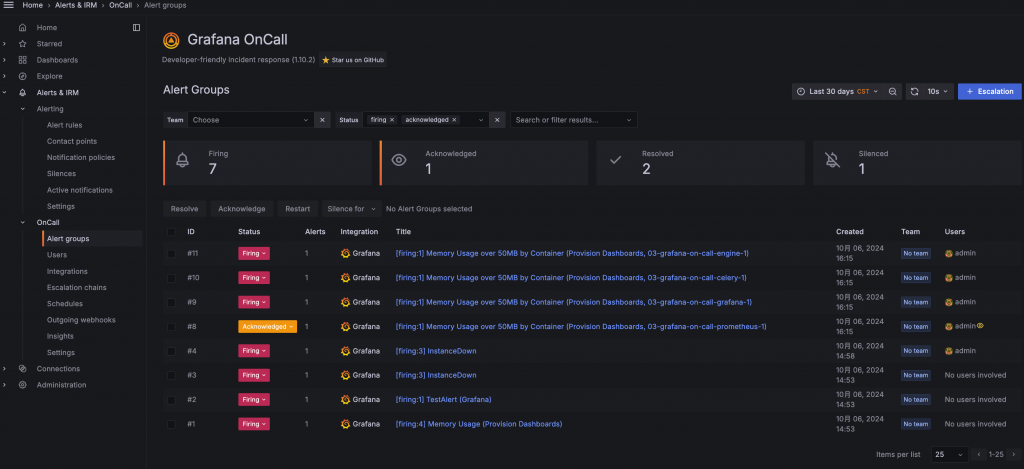Click the Connections icon in the sidebar
The image size is (1024, 469).
[23, 368]
